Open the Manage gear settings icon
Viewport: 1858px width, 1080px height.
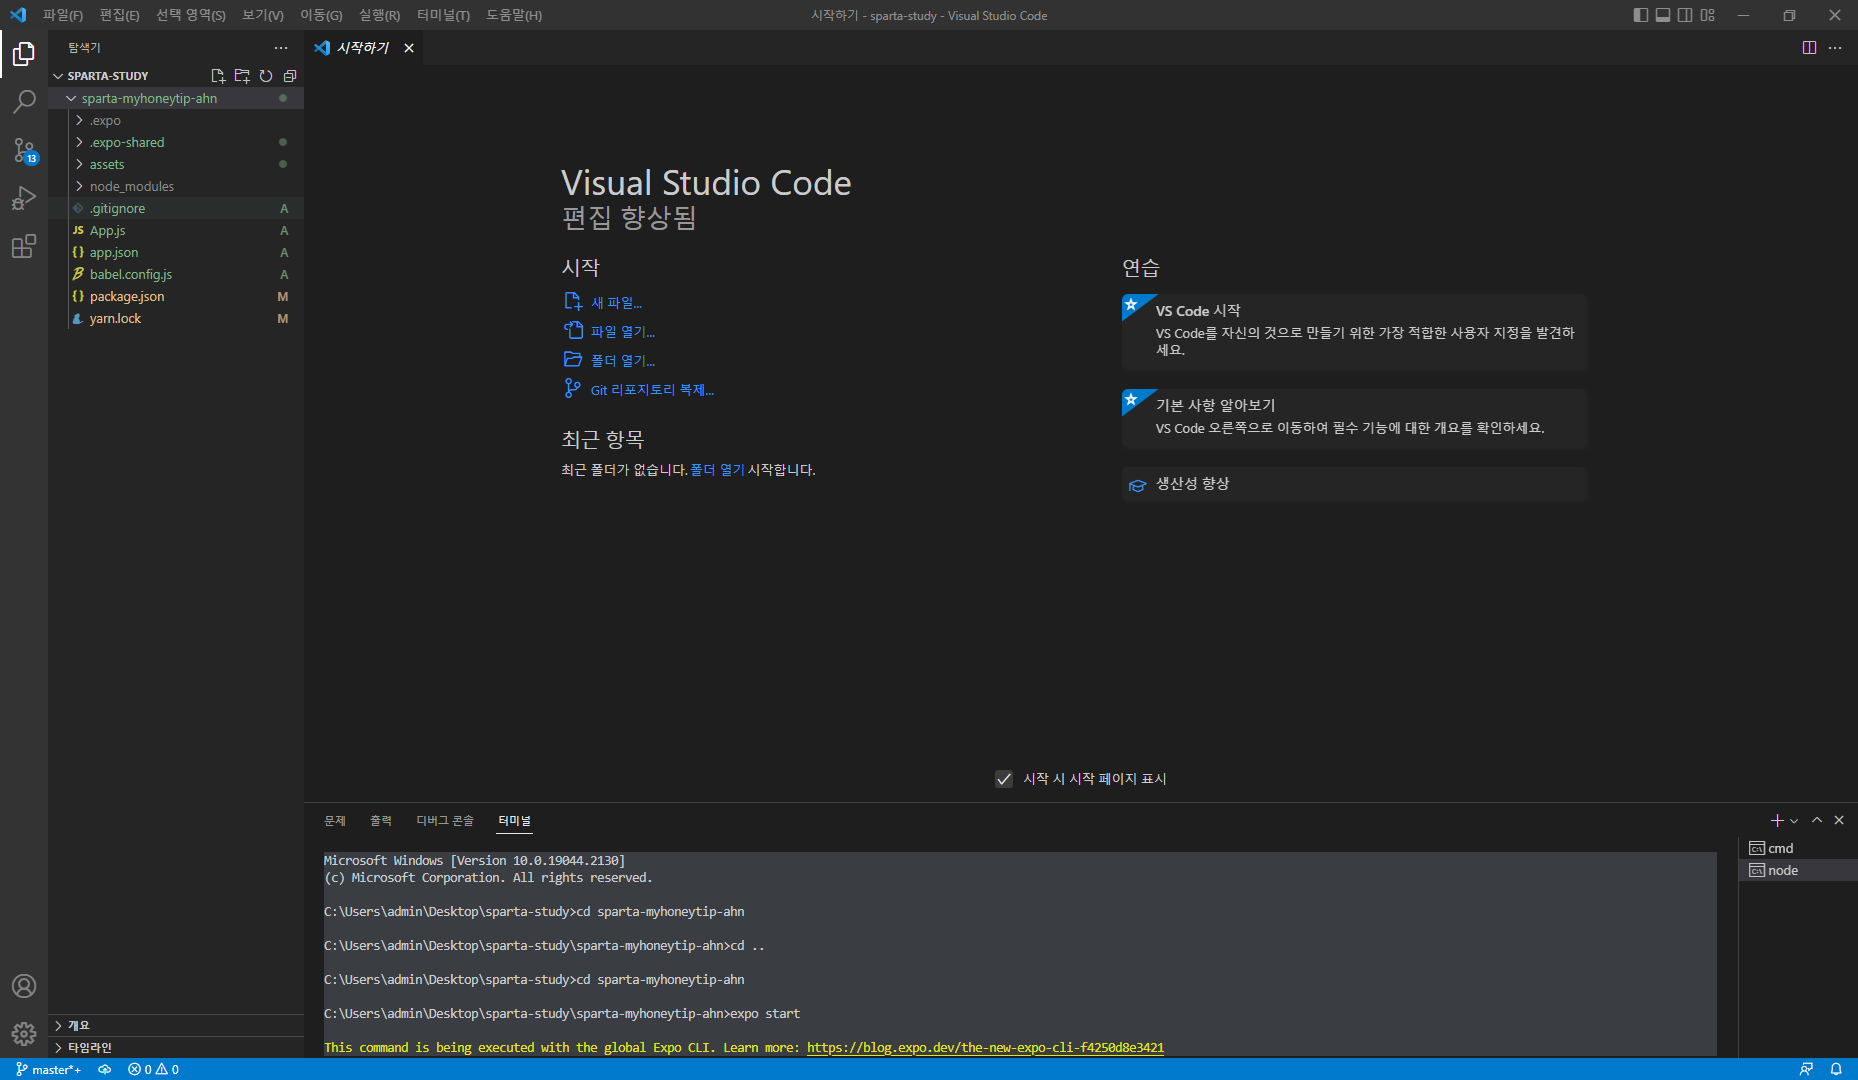(x=24, y=1034)
